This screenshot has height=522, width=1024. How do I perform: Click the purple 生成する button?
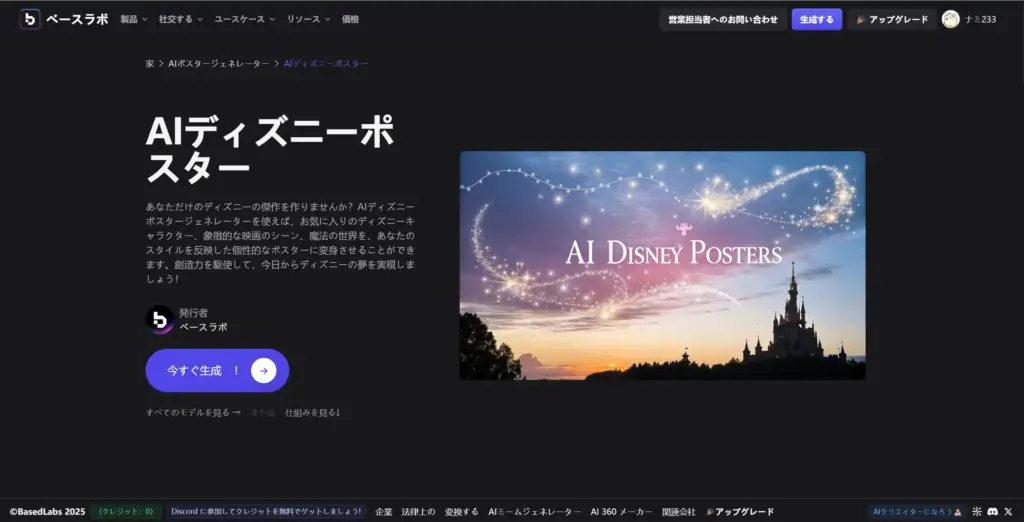coord(816,20)
